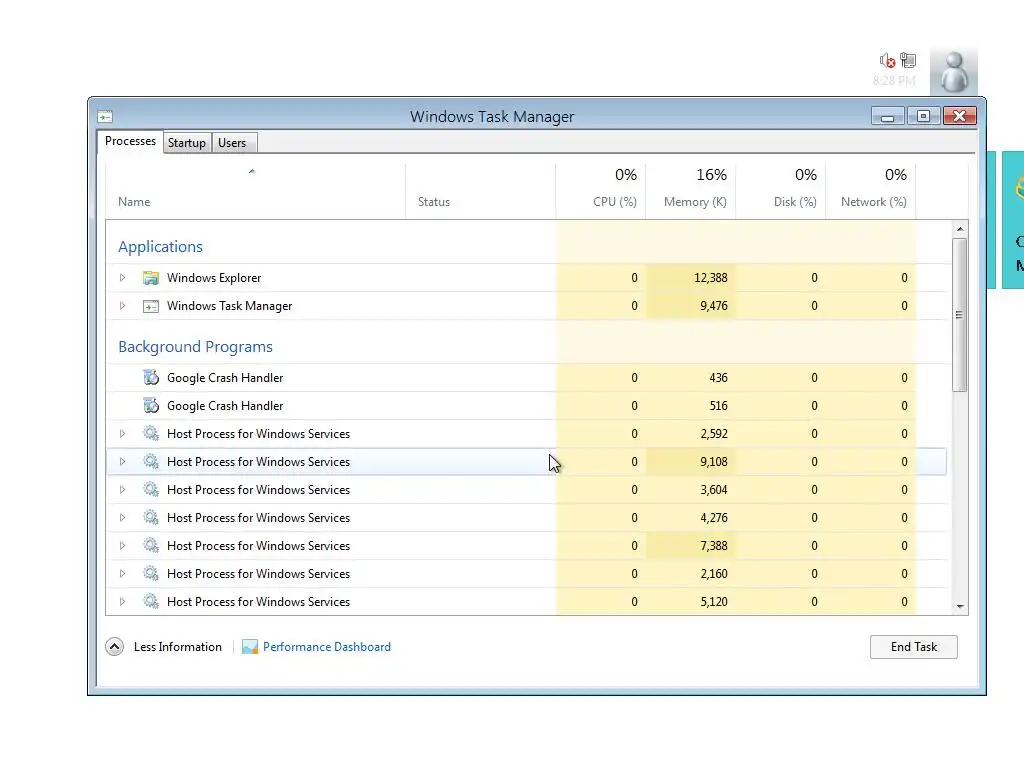Click gear icon of Host Process using 5,120 K
Viewport: 1024px width, 768px height.
point(151,601)
